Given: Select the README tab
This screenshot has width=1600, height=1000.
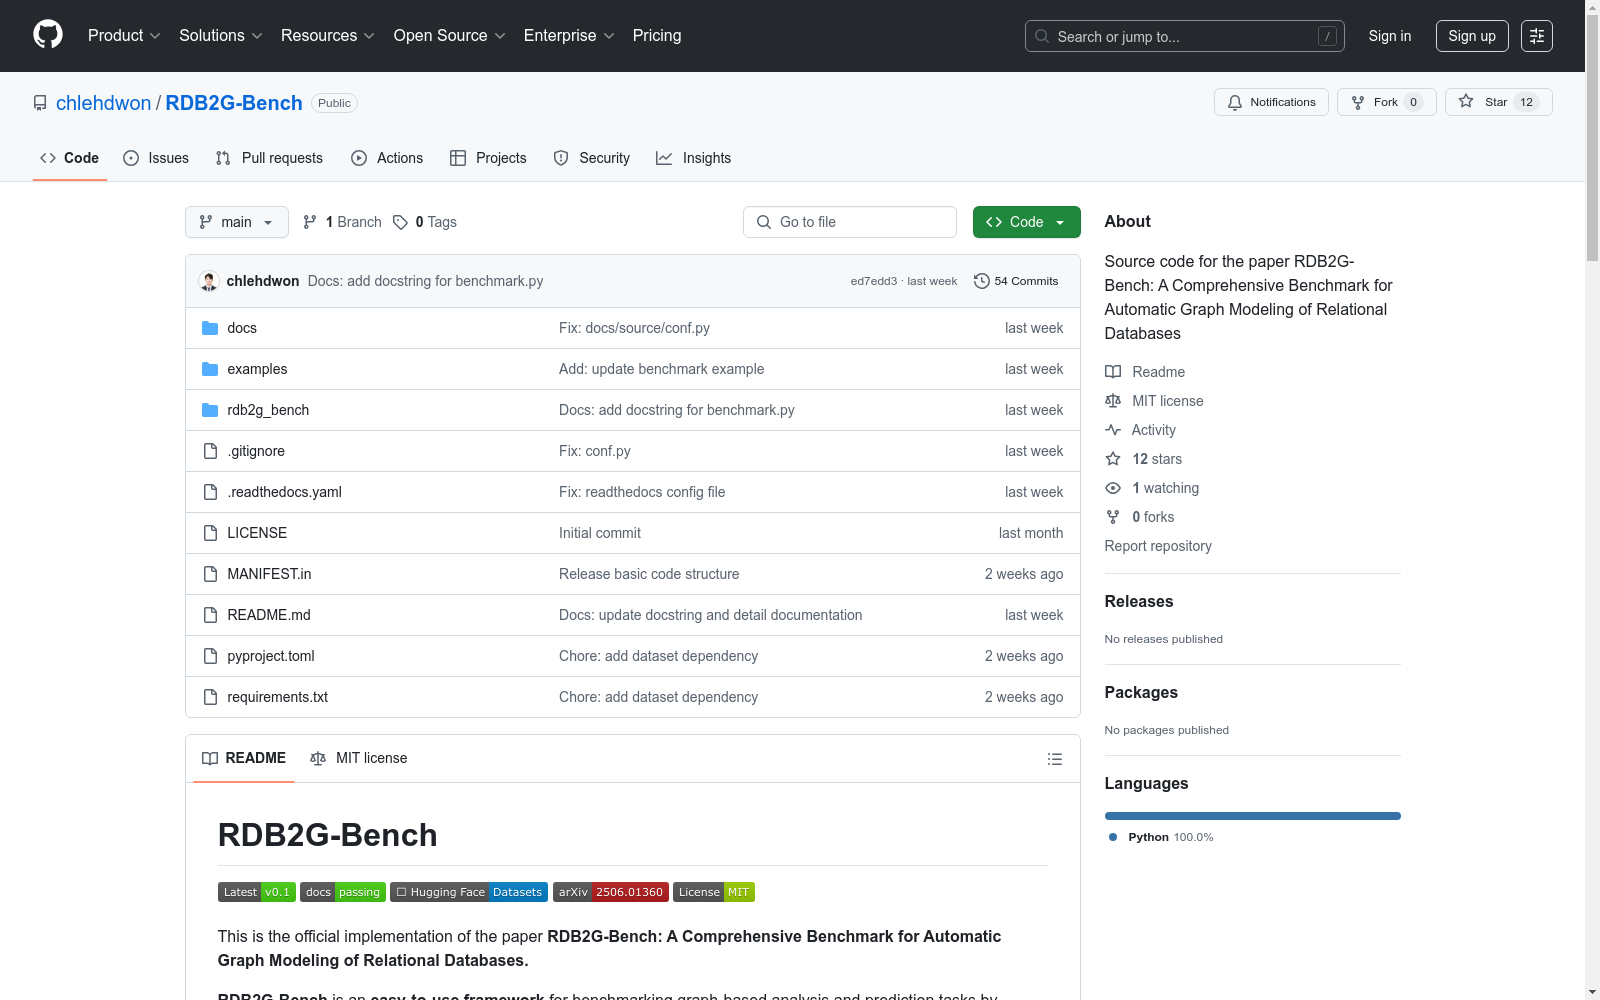Looking at the screenshot, I should 244,758.
